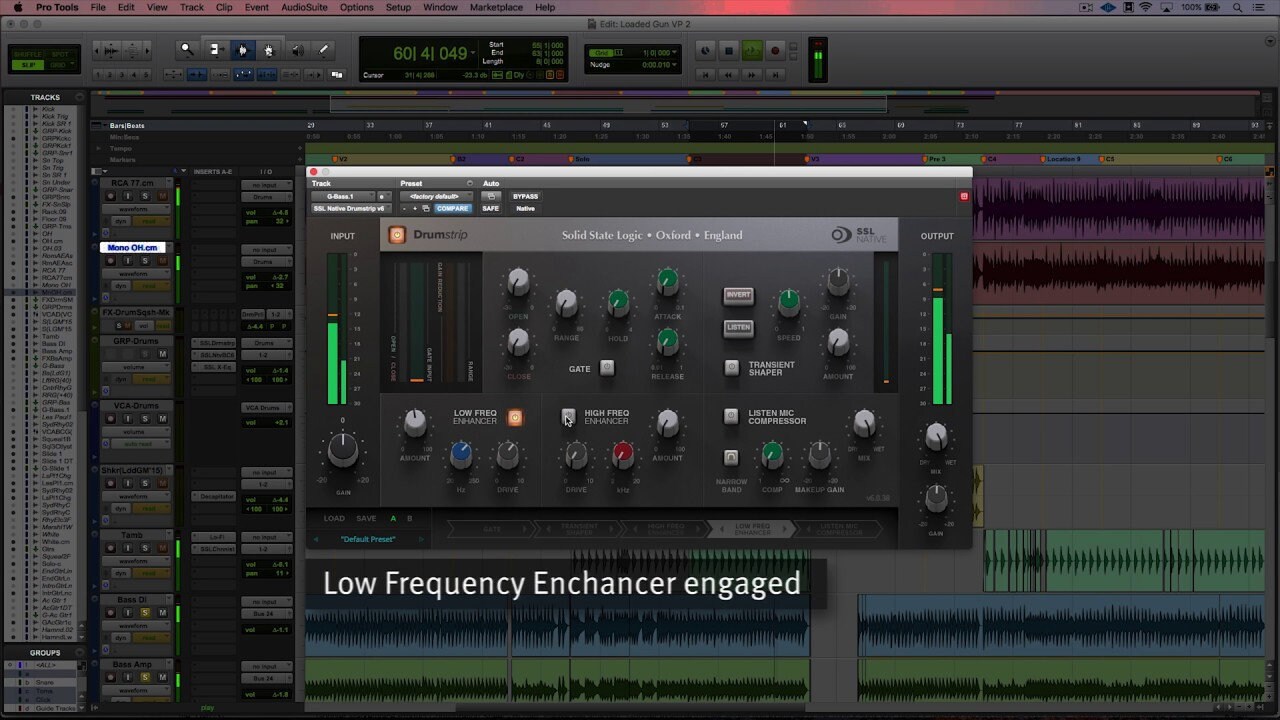Click the Output Gain knob

[936, 496]
